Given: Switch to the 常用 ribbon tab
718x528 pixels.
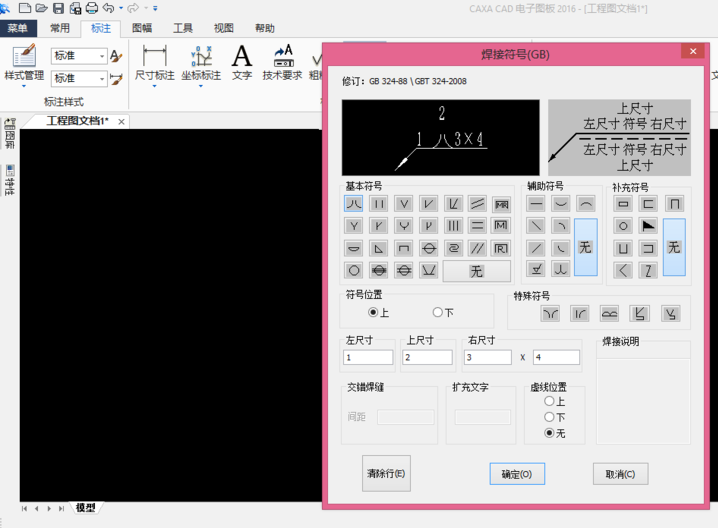Looking at the screenshot, I should point(60,28).
